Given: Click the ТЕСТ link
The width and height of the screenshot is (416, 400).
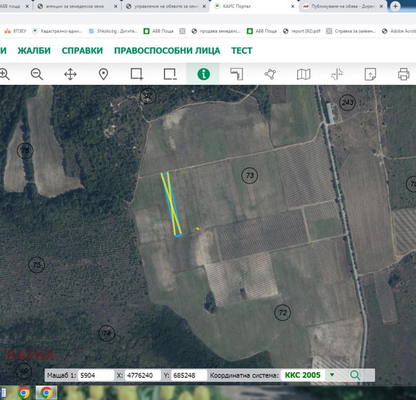Looking at the screenshot, I should (x=242, y=51).
